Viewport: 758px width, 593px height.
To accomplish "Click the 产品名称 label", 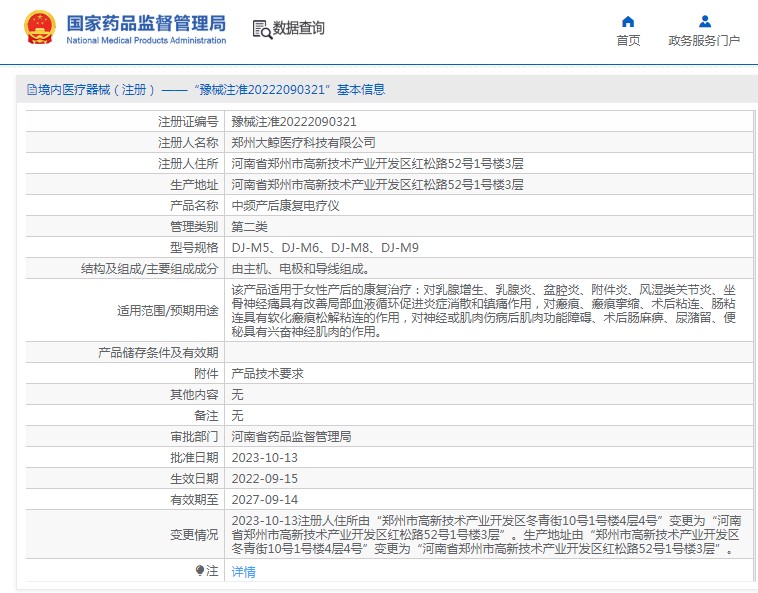I will (x=194, y=205).
